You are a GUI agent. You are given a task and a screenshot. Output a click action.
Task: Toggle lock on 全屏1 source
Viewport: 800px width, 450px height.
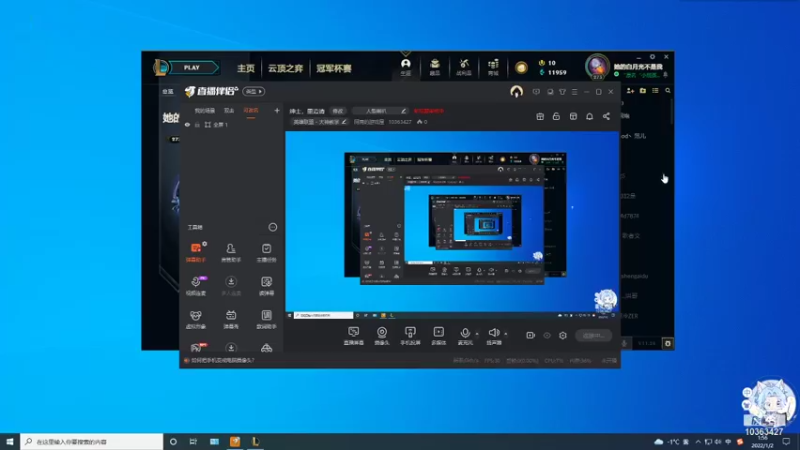197,124
